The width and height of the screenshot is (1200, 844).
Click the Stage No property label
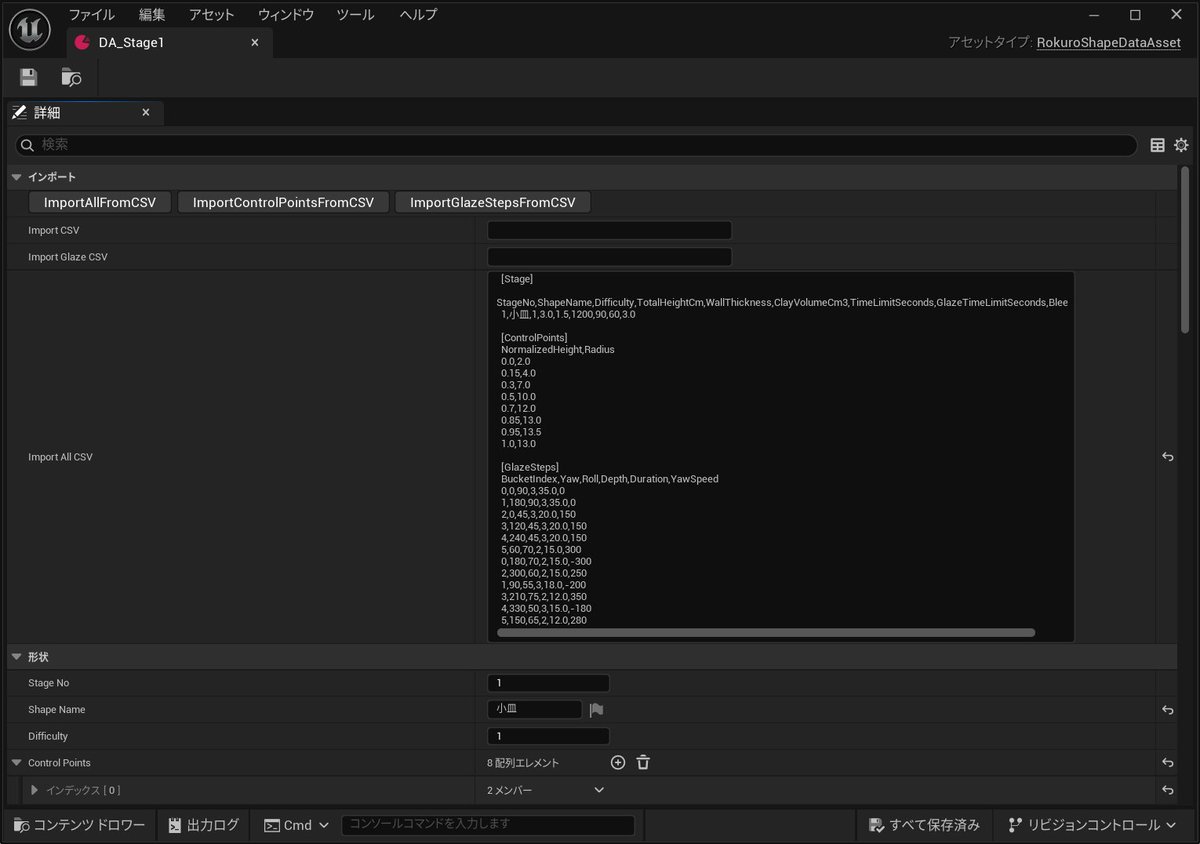tap(49, 683)
